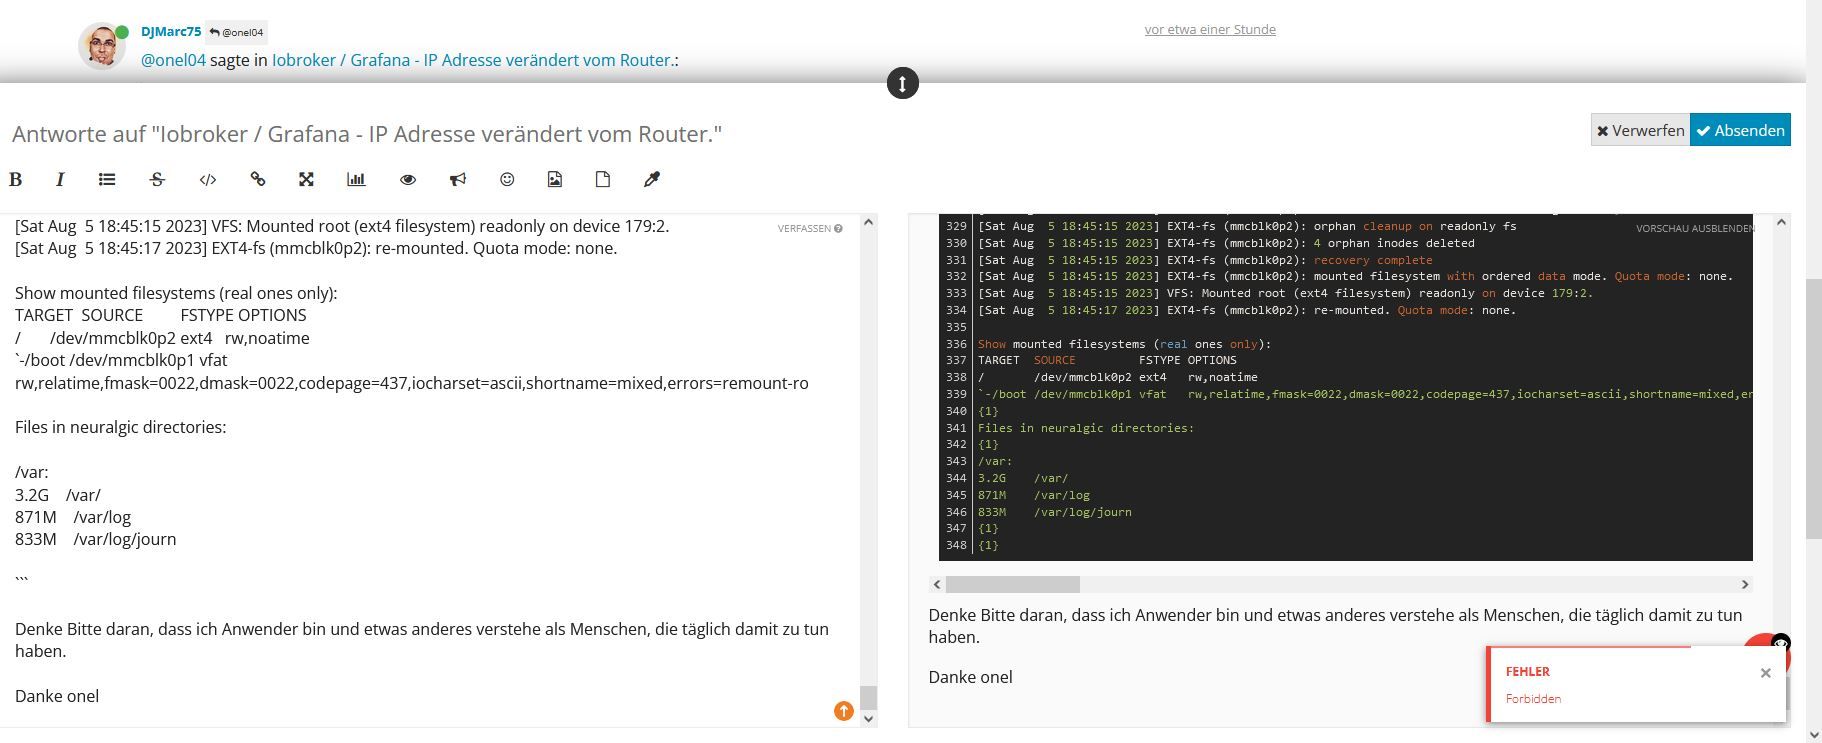Click the "vor etwa einer Stunde" timestamp

coord(1210,30)
